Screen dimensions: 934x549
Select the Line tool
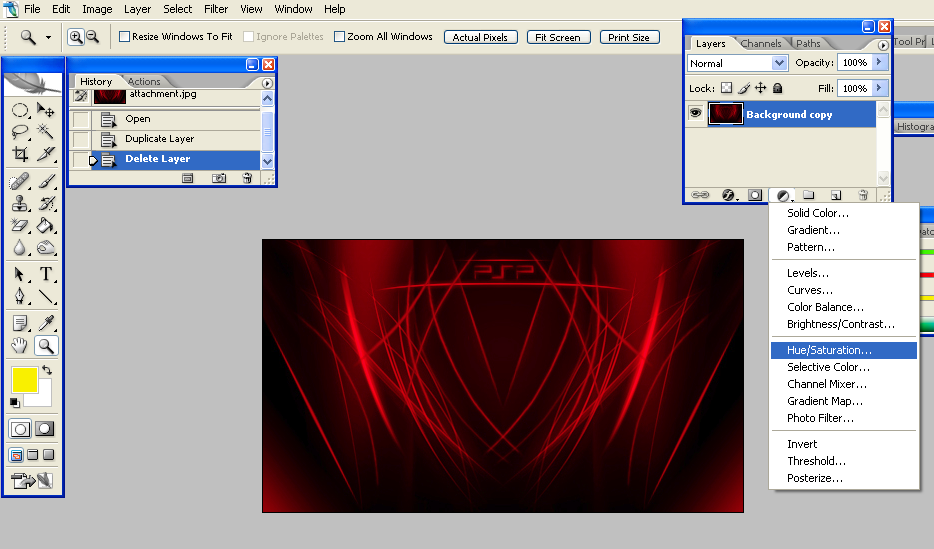click(x=46, y=296)
